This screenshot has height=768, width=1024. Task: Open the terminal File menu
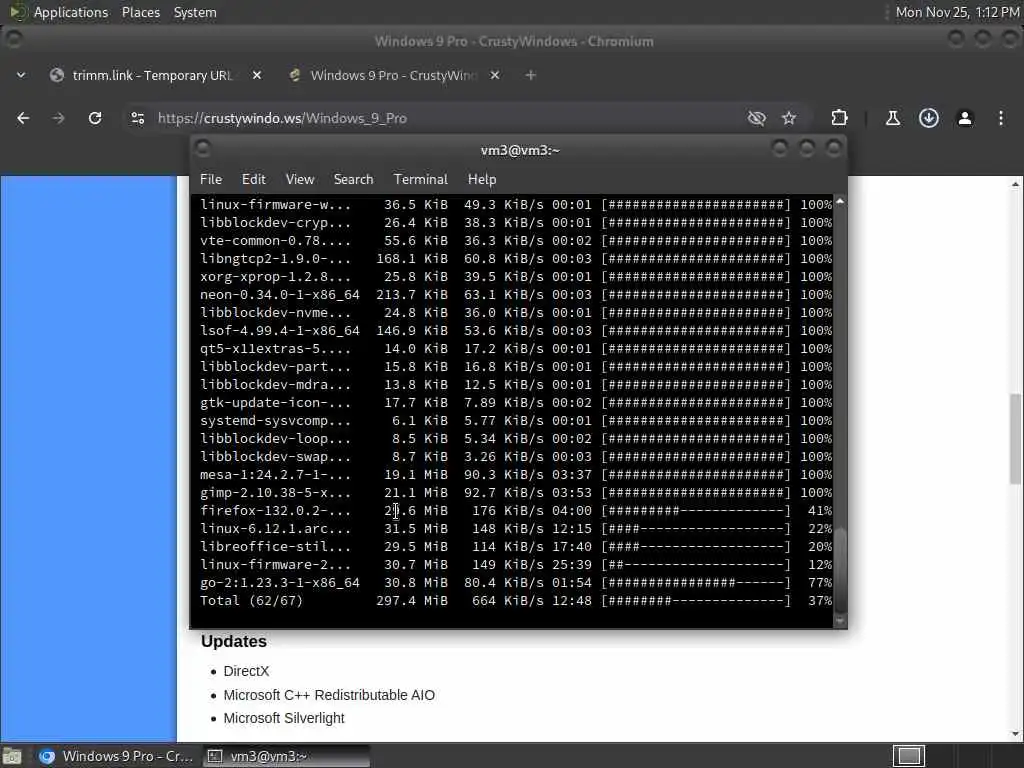[x=211, y=179]
